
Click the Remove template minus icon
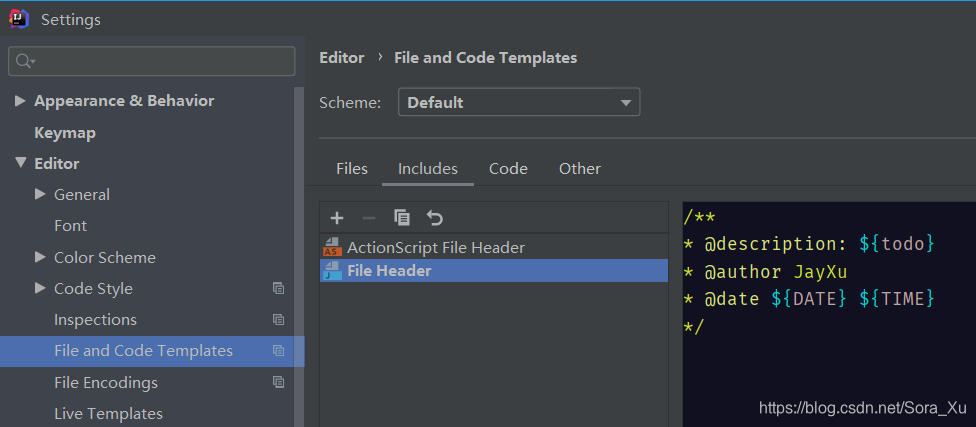369,218
